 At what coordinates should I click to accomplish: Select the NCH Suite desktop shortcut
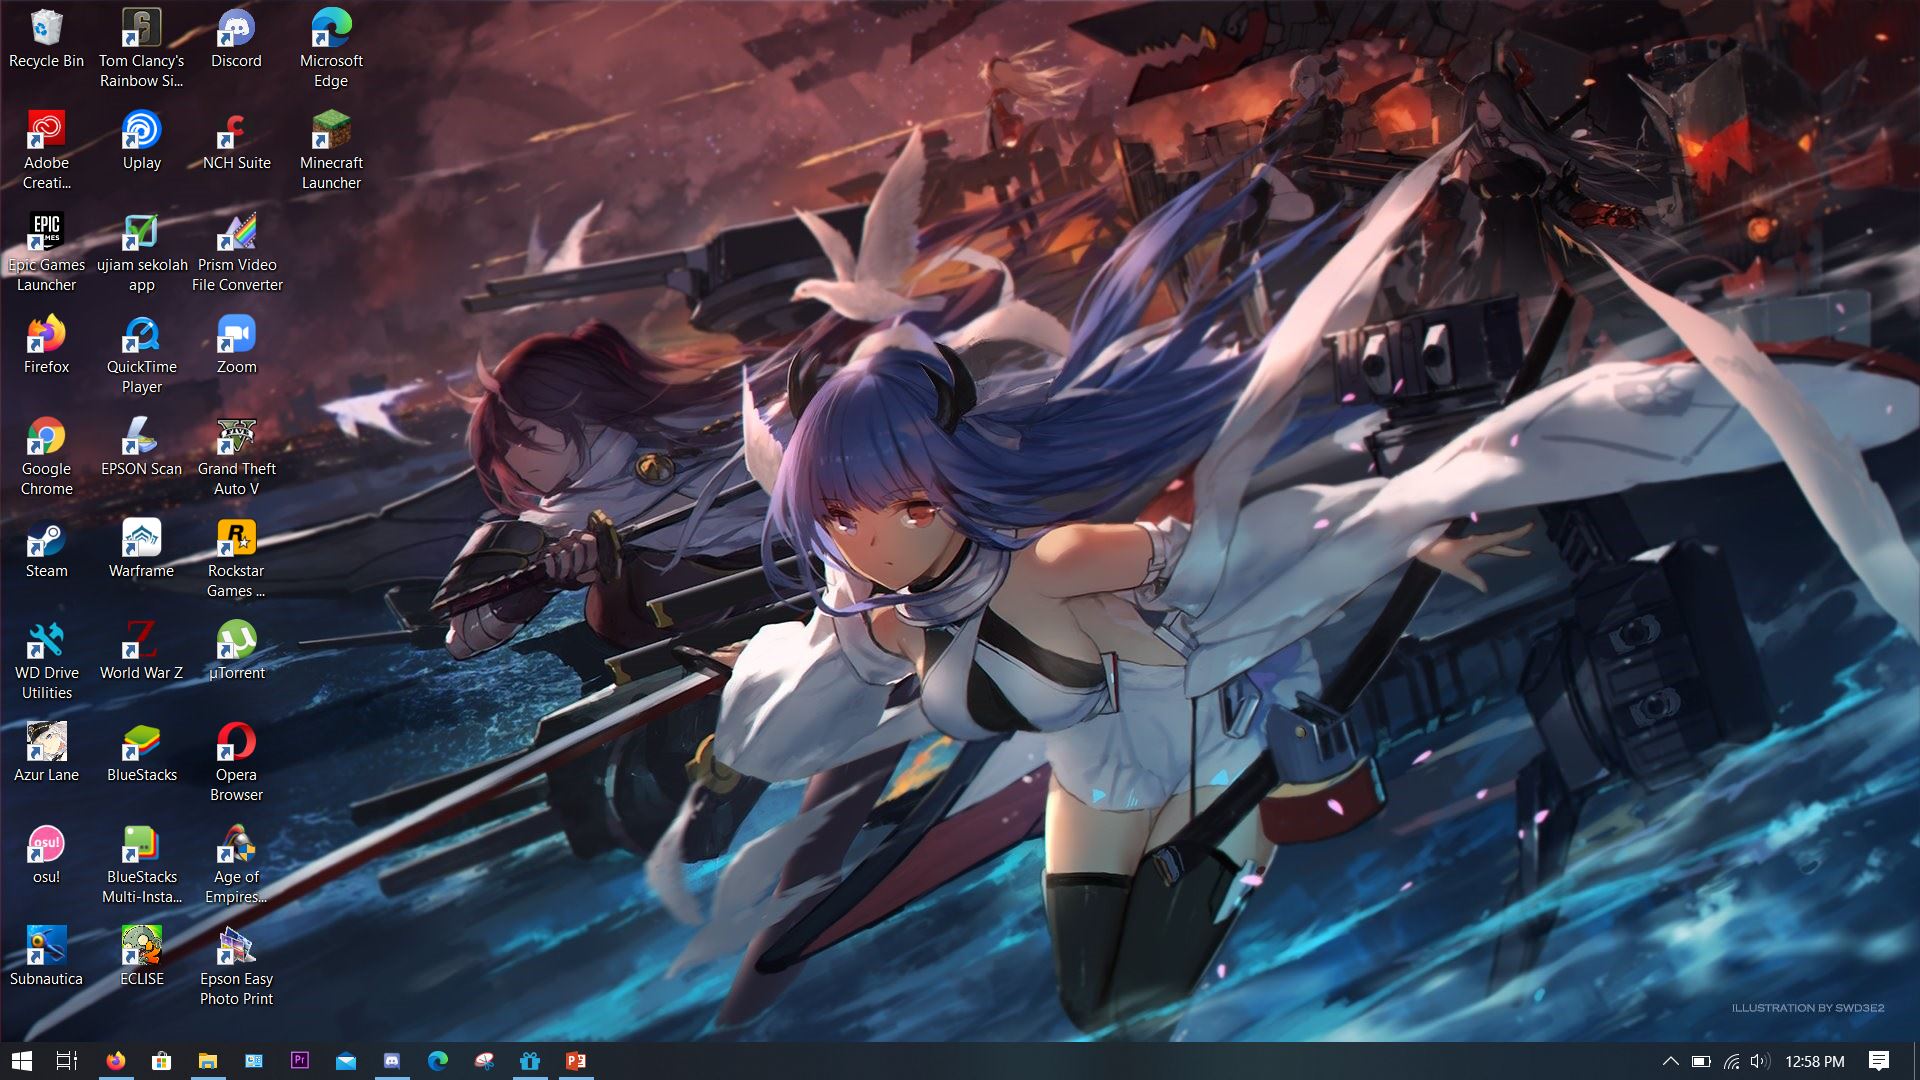click(x=236, y=141)
